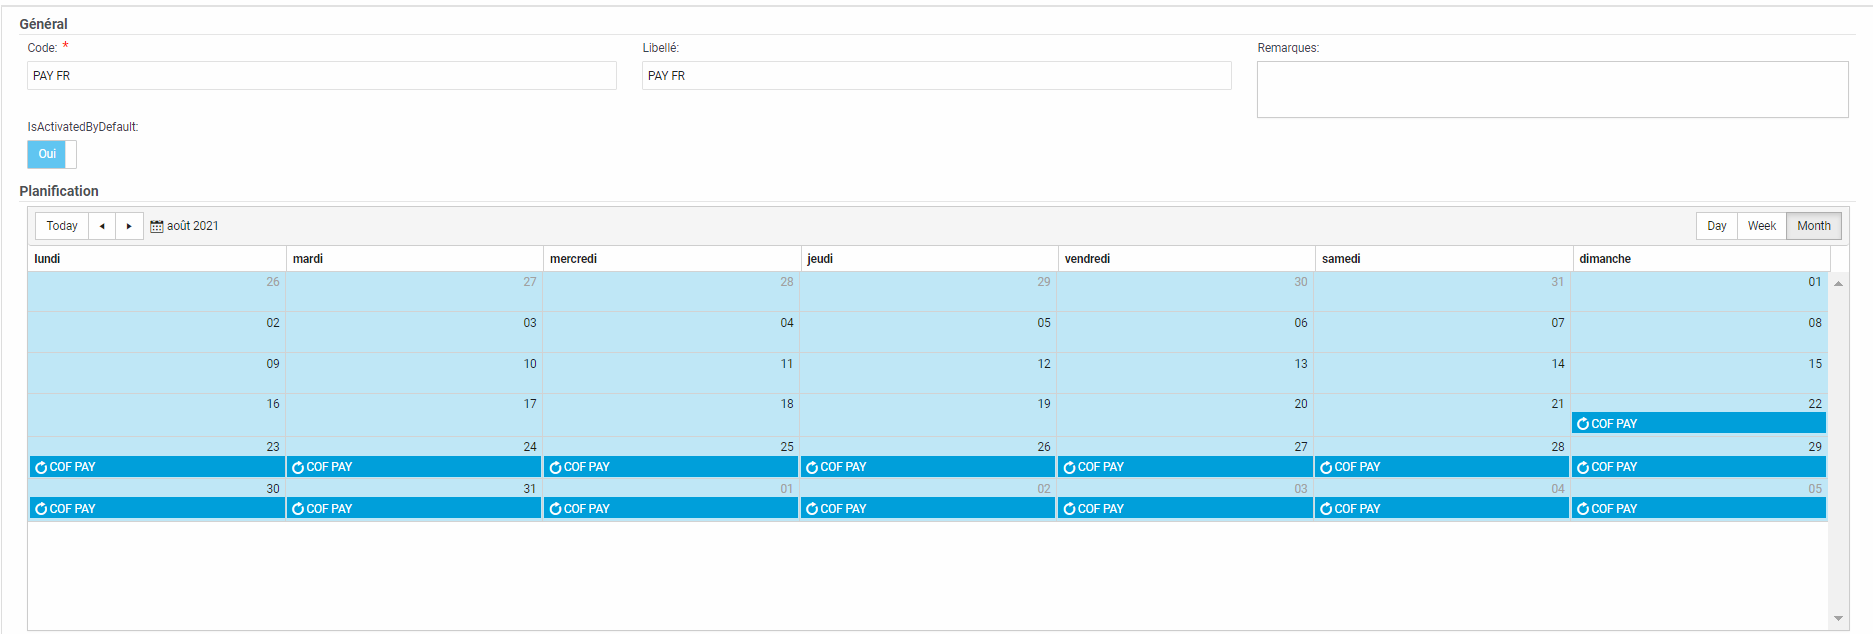1873x634 pixels.
Task: Click the previous month arrow
Action: (x=102, y=226)
